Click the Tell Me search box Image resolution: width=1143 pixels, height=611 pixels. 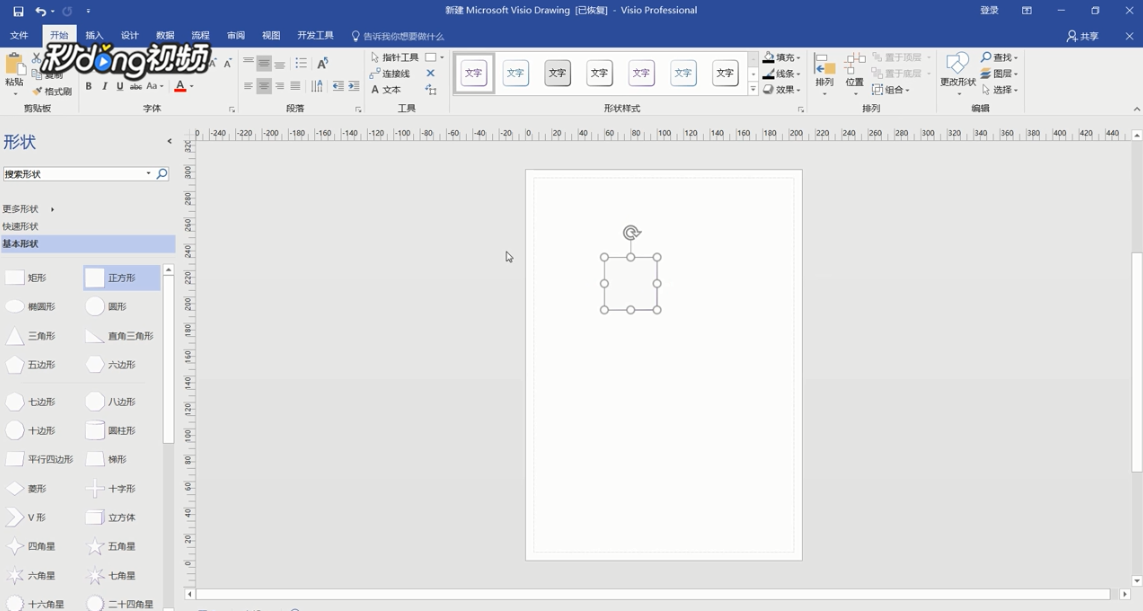pos(398,36)
